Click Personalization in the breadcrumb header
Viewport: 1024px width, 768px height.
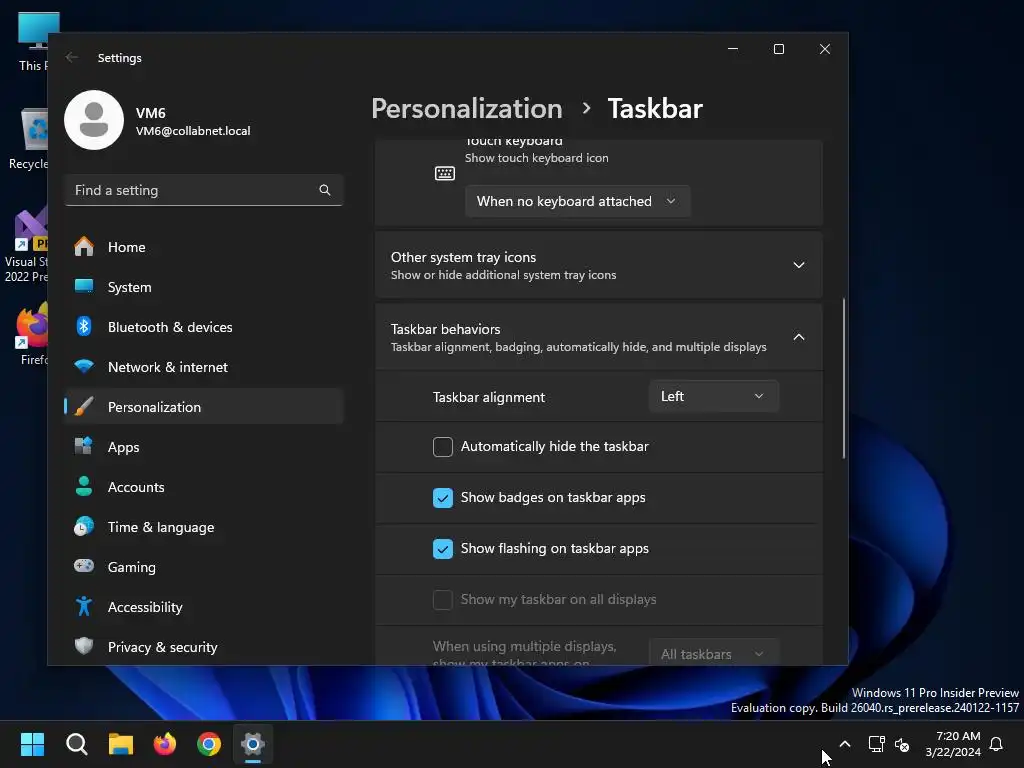click(466, 108)
